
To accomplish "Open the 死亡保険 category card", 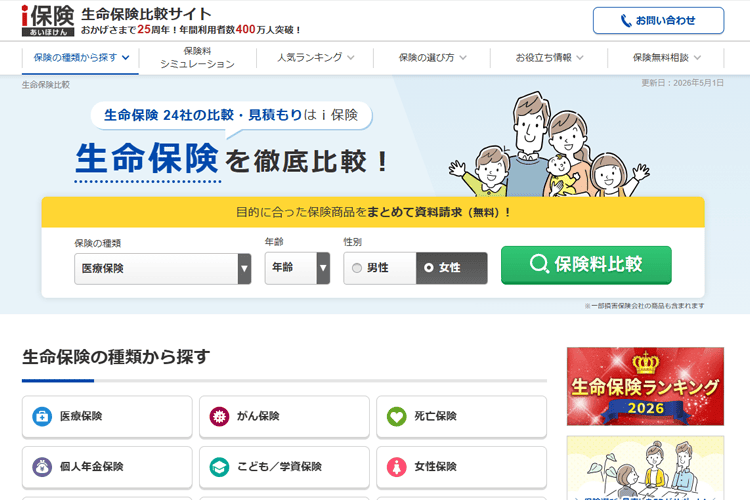I will click(462, 417).
